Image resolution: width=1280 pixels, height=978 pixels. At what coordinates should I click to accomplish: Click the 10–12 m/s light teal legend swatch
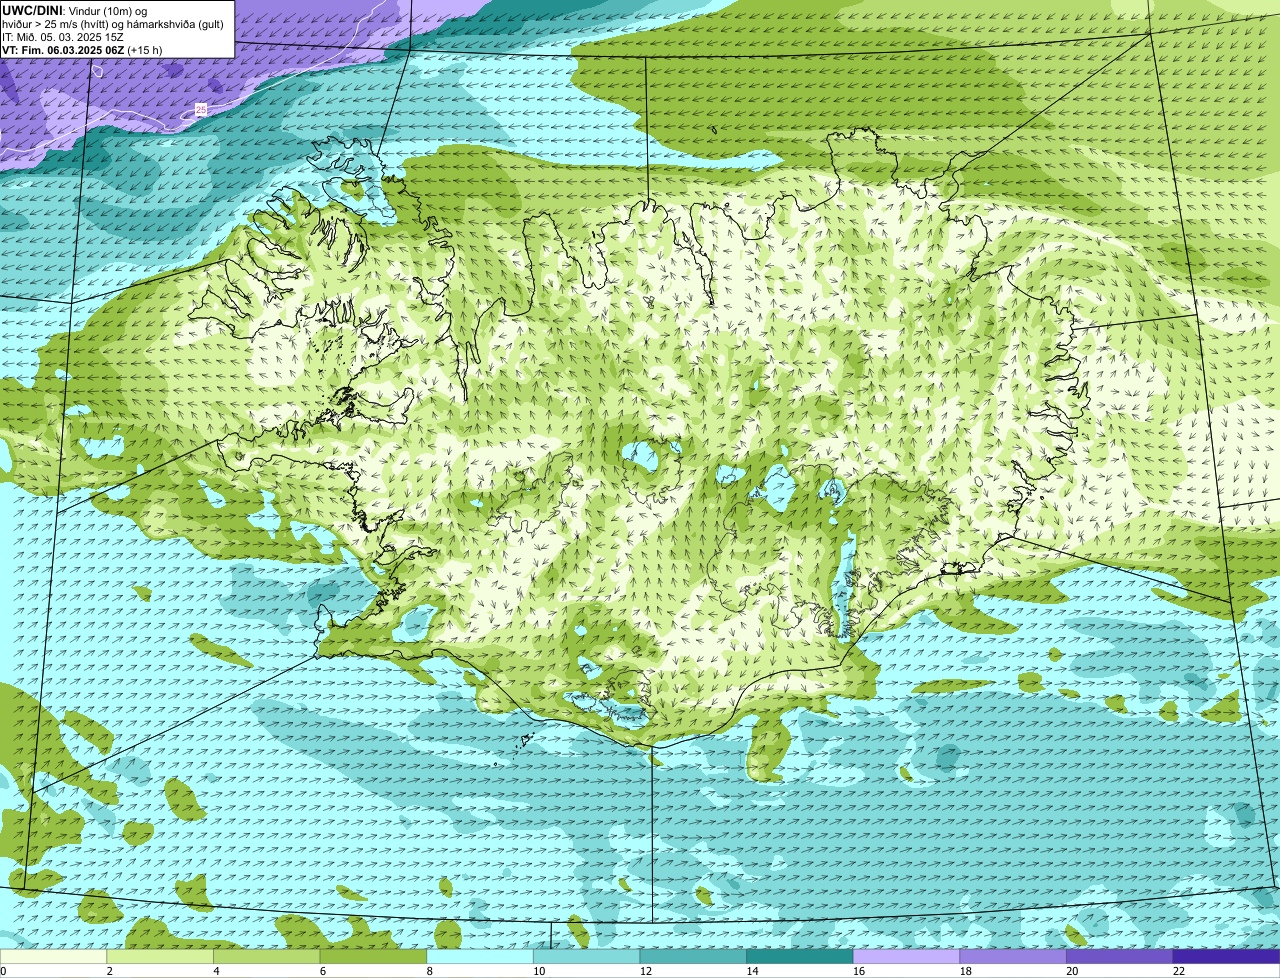(586, 956)
